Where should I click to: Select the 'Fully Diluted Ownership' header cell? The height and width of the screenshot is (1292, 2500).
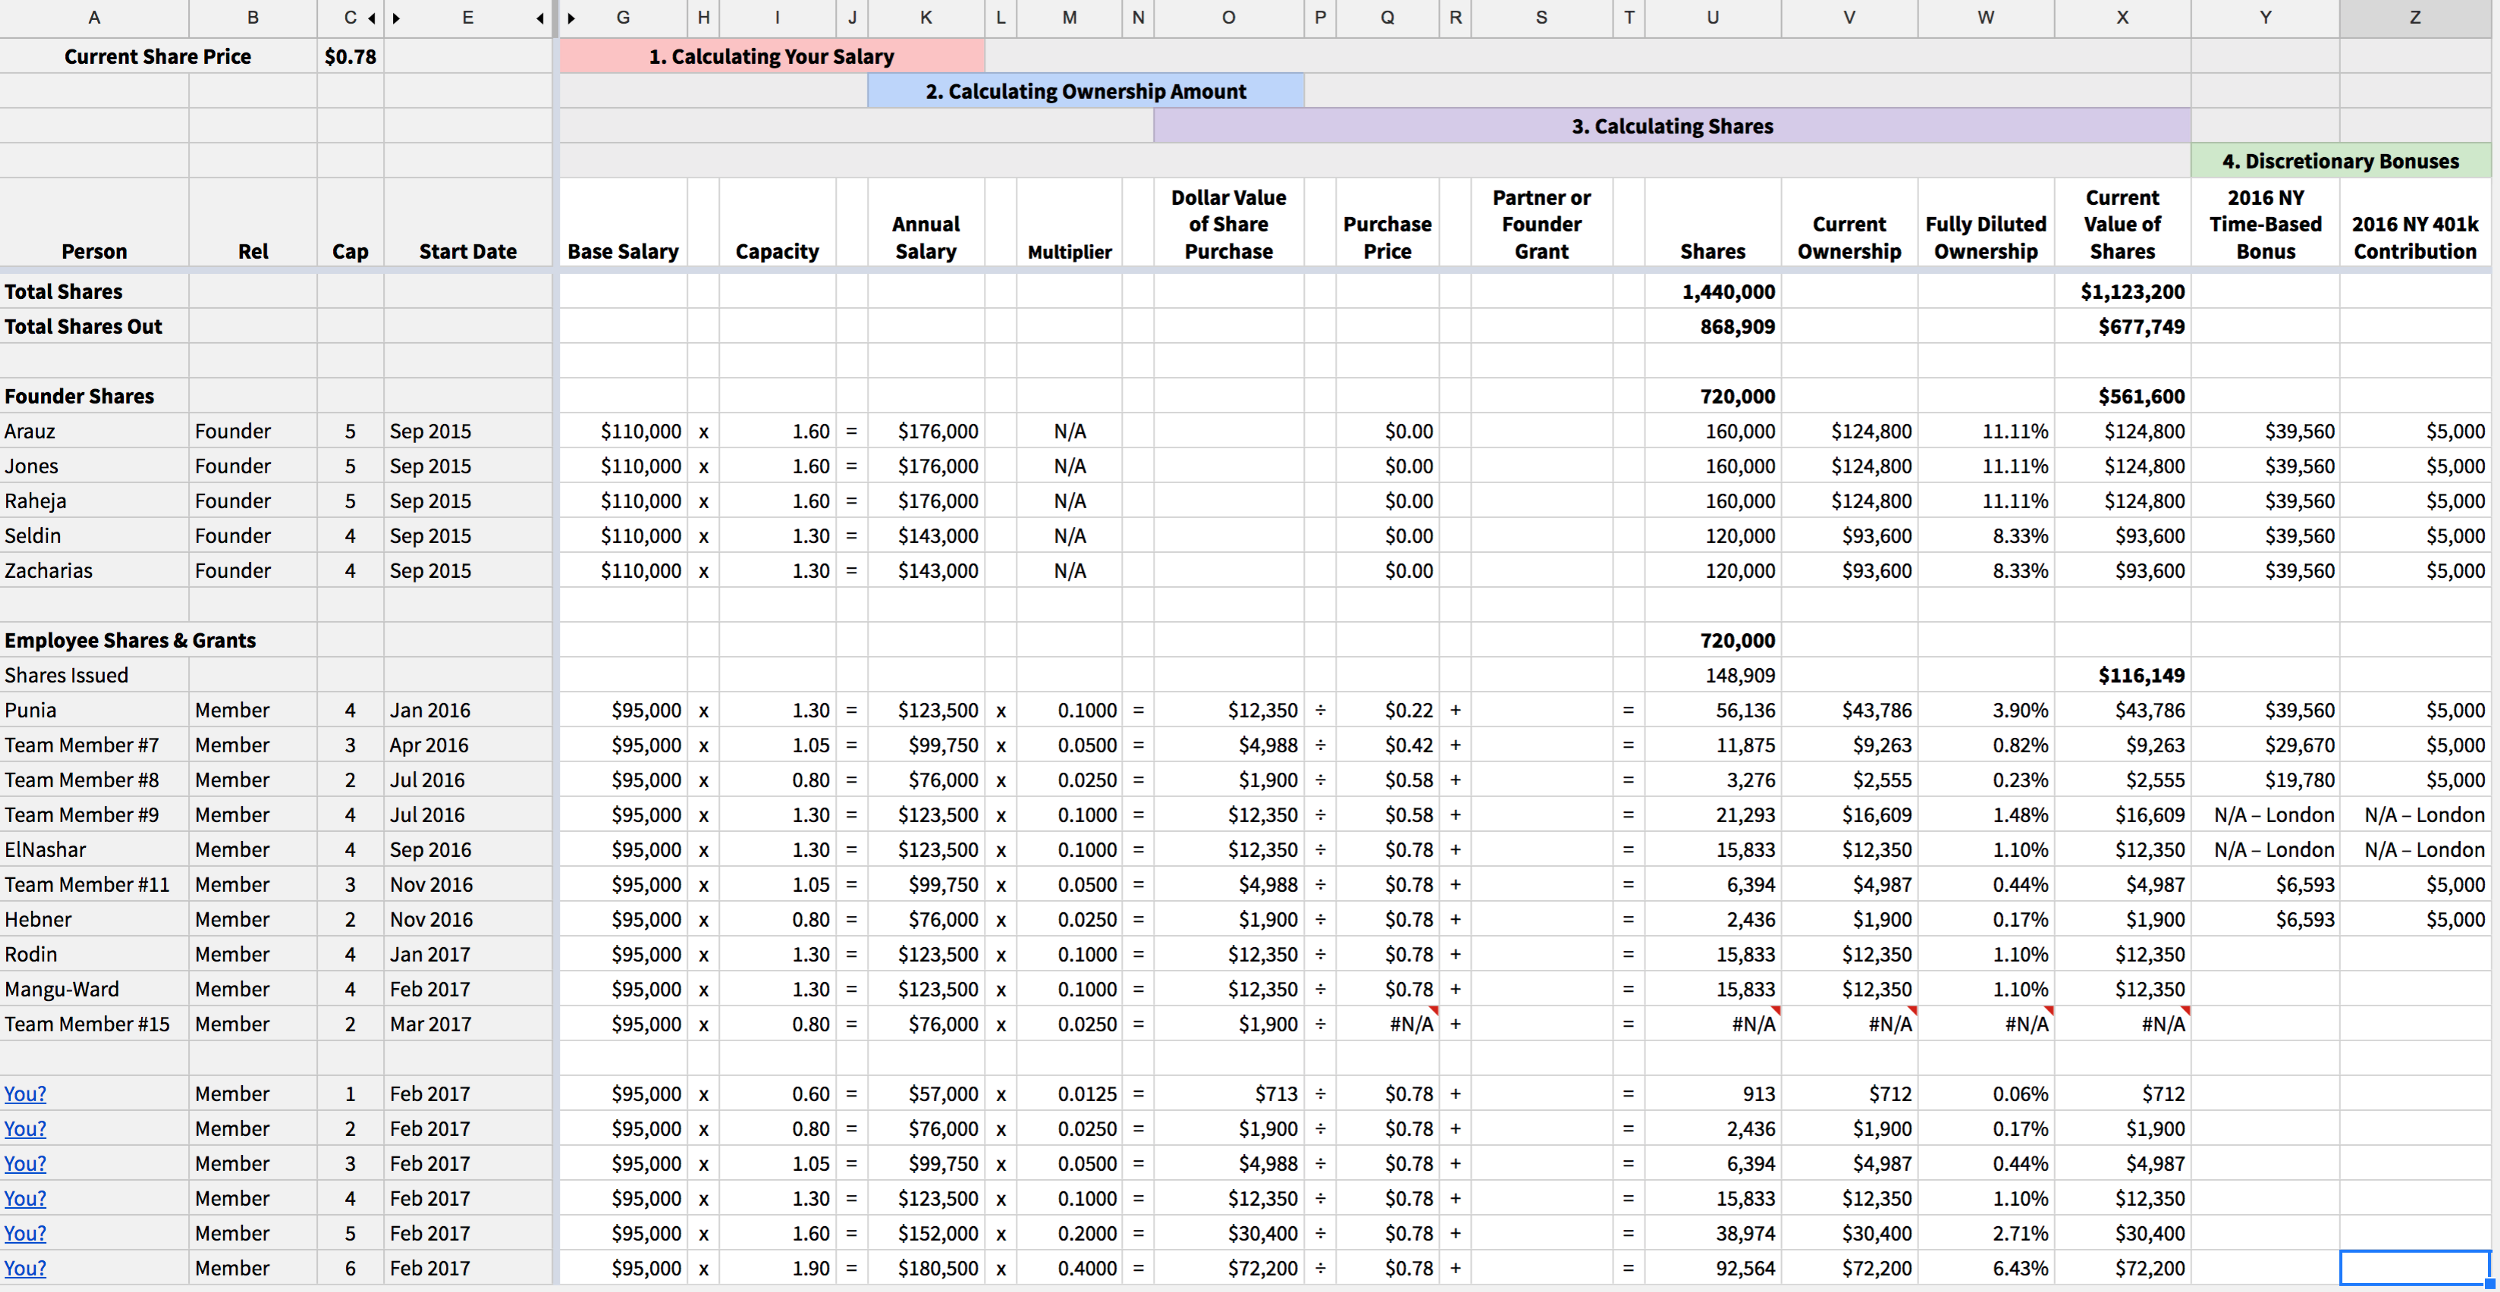1986,222
